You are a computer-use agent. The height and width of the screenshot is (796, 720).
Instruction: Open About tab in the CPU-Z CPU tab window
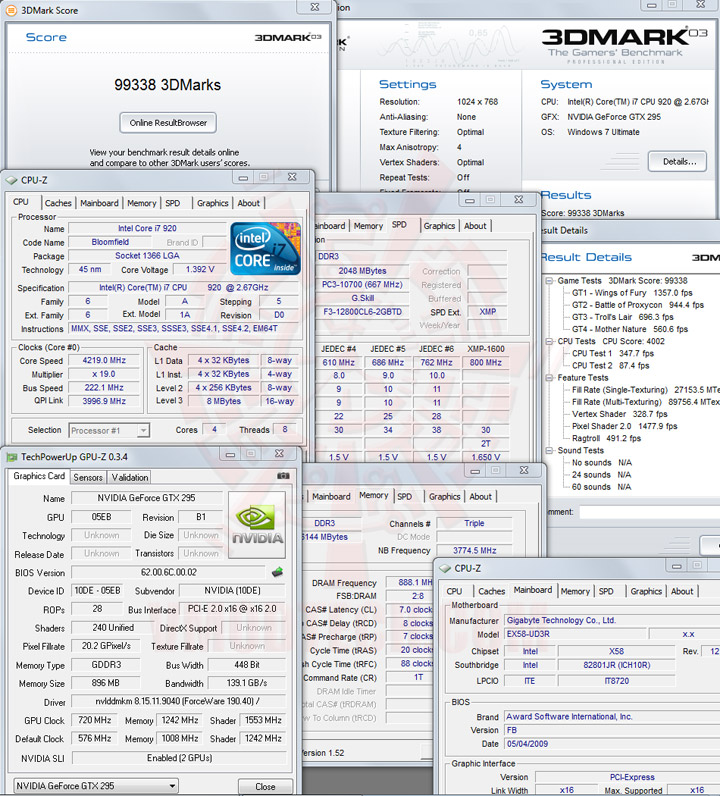click(x=249, y=203)
